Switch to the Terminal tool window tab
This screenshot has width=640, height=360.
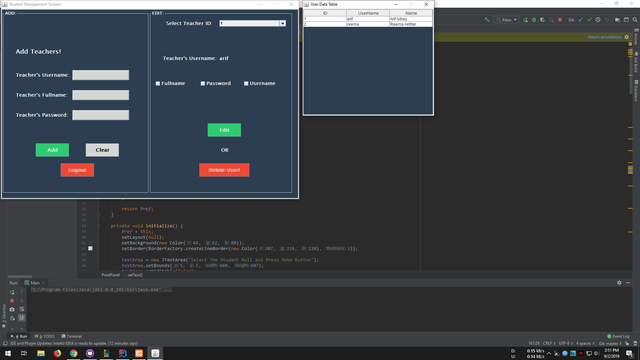click(x=71, y=336)
